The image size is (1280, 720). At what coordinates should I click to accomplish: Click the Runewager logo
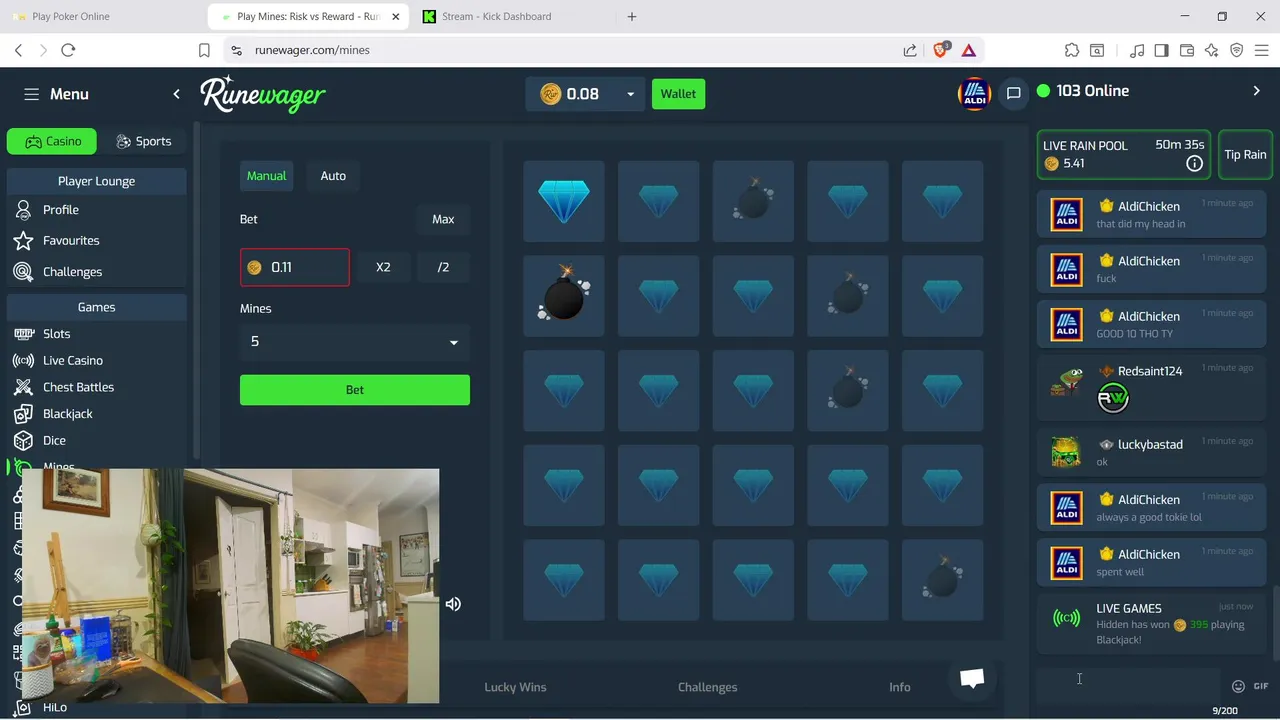(263, 94)
